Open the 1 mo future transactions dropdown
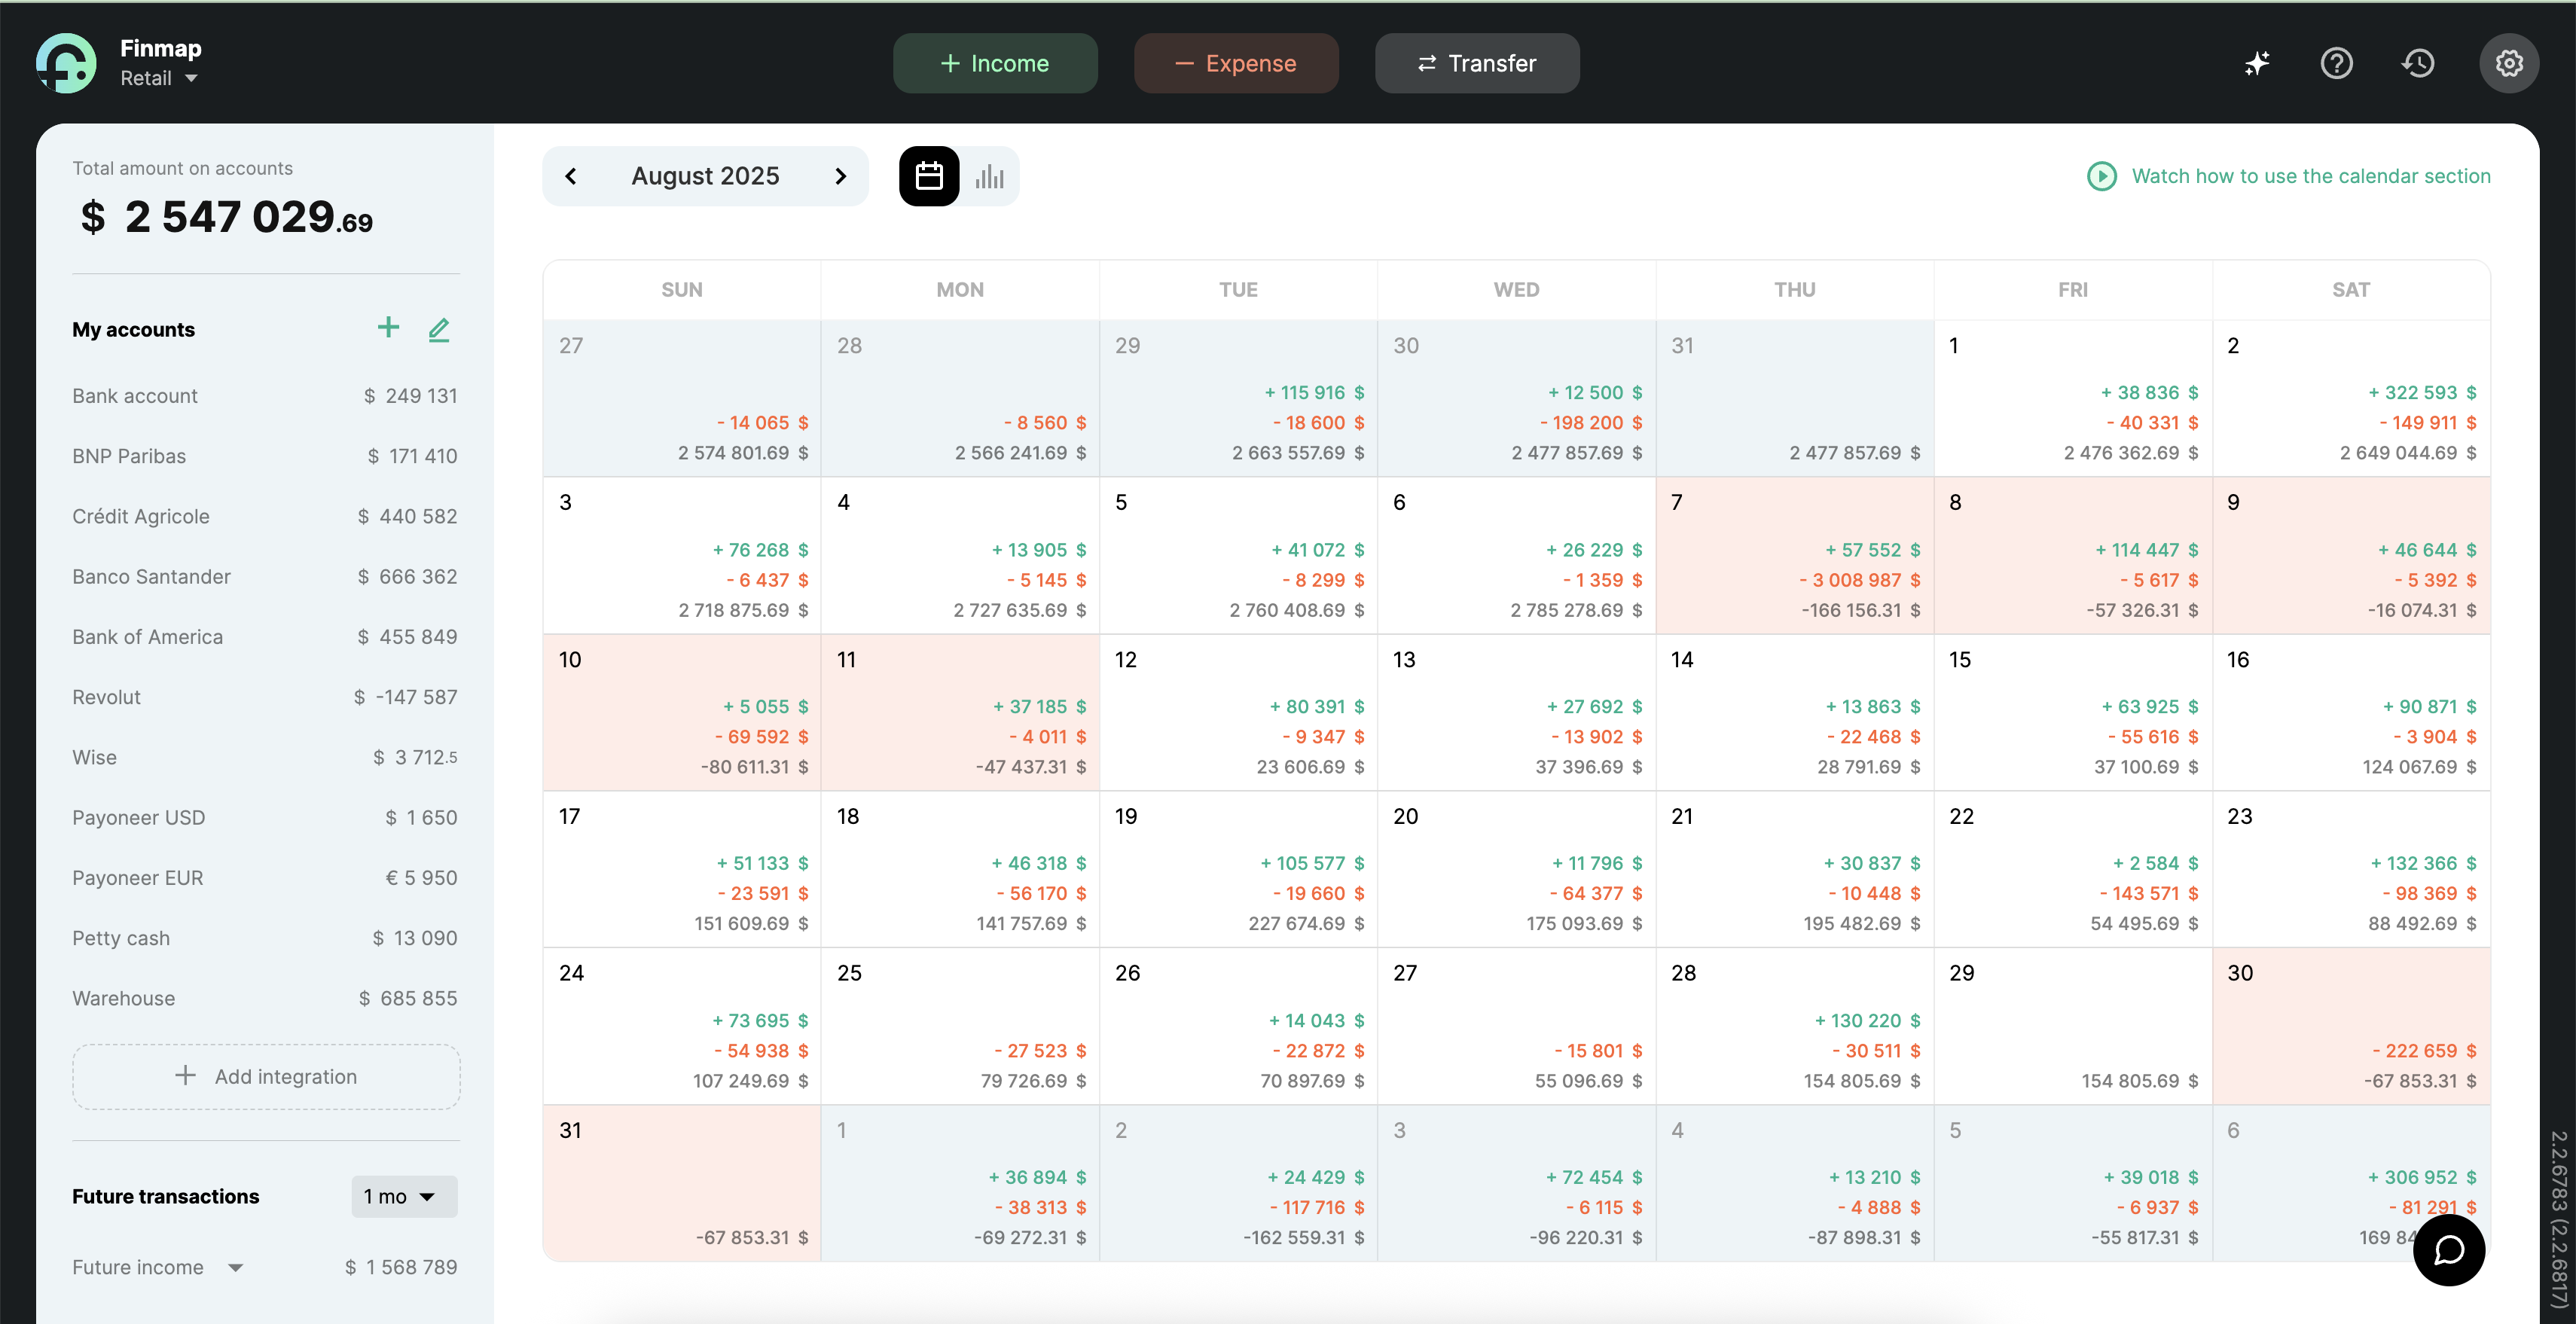Viewport: 2576px width, 1324px height. click(x=404, y=1196)
